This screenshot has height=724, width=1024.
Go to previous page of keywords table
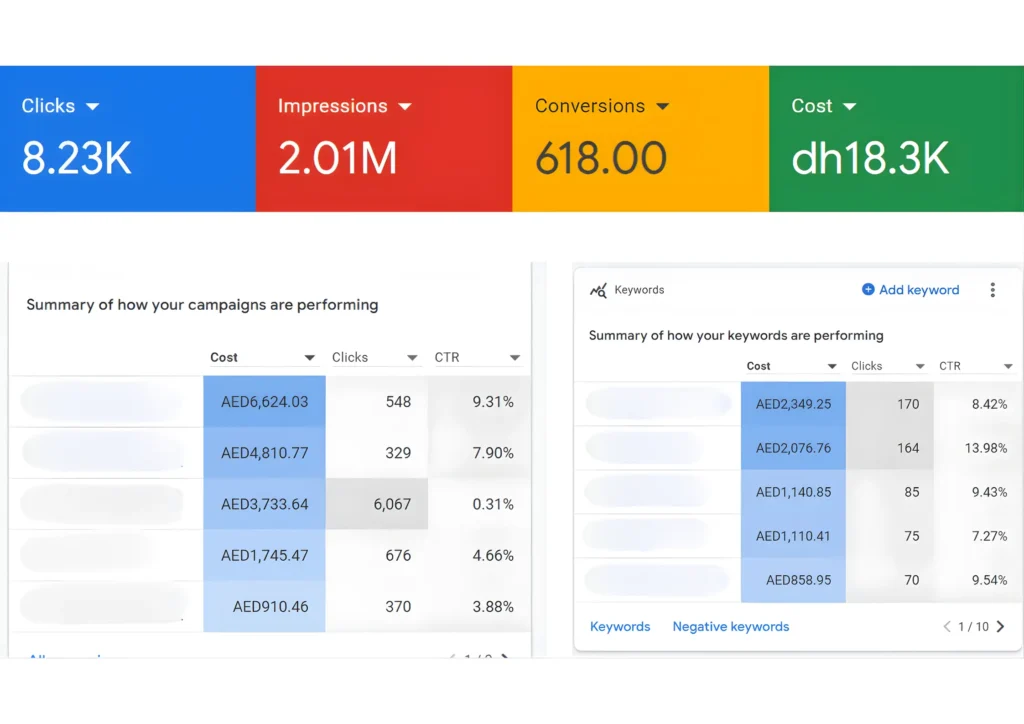947,627
